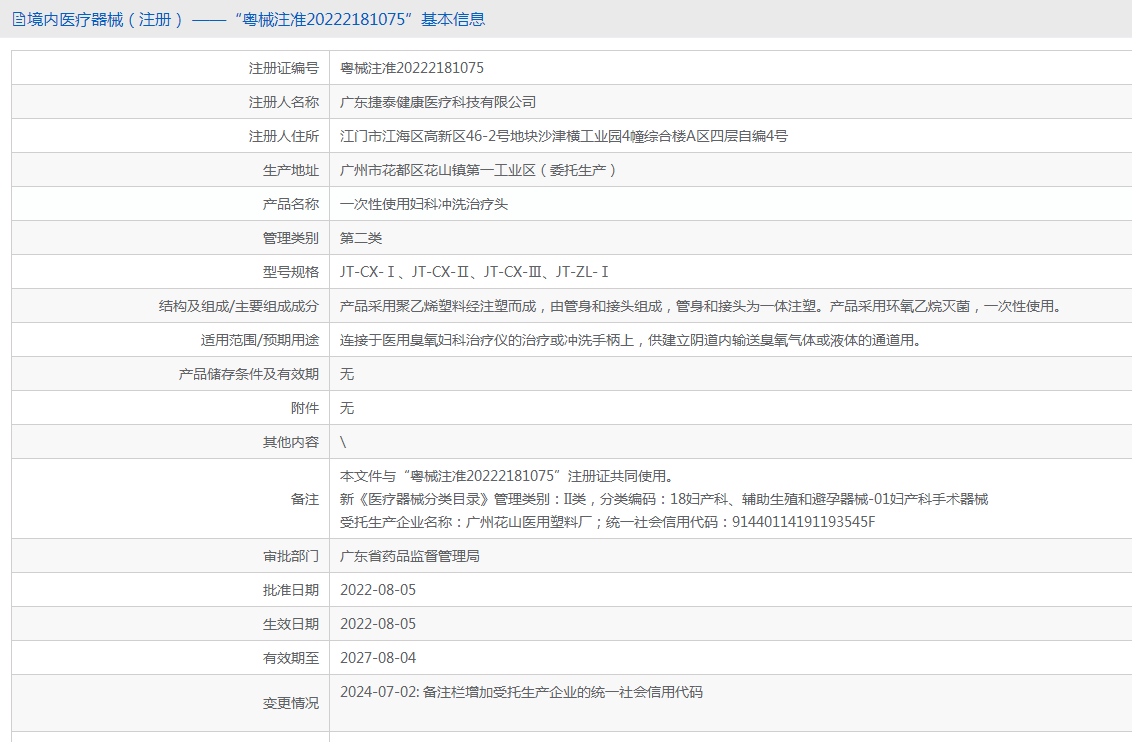Select the address starting with 江门市江海区高新区46-2号
Screen dimensions: 1132x742
564,136
